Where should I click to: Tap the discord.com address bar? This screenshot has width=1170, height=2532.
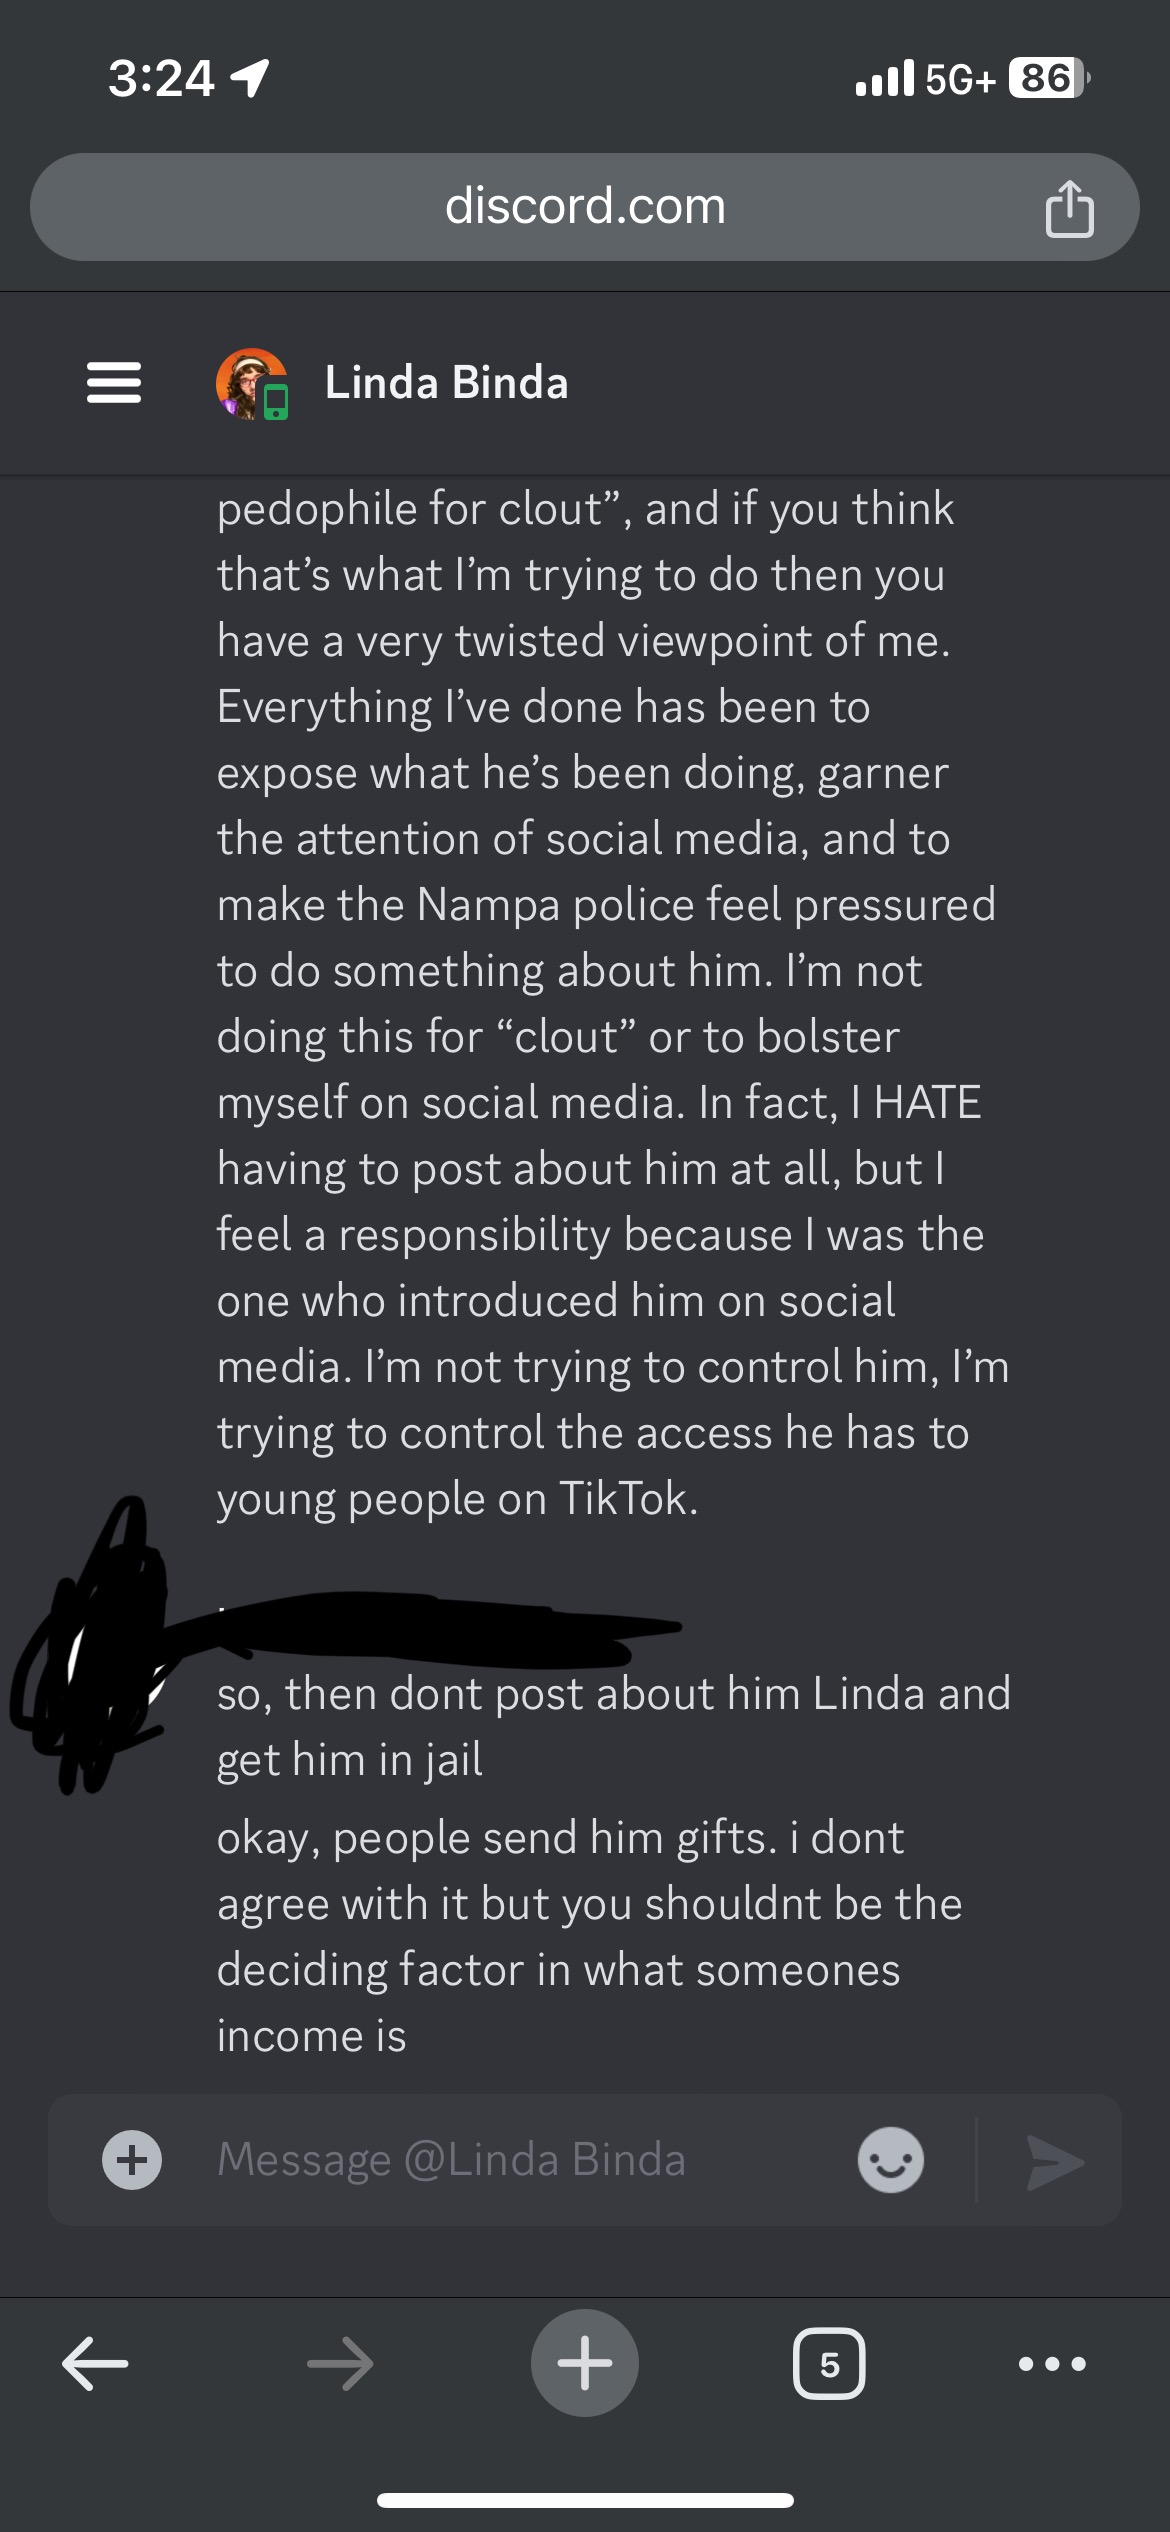585,207
